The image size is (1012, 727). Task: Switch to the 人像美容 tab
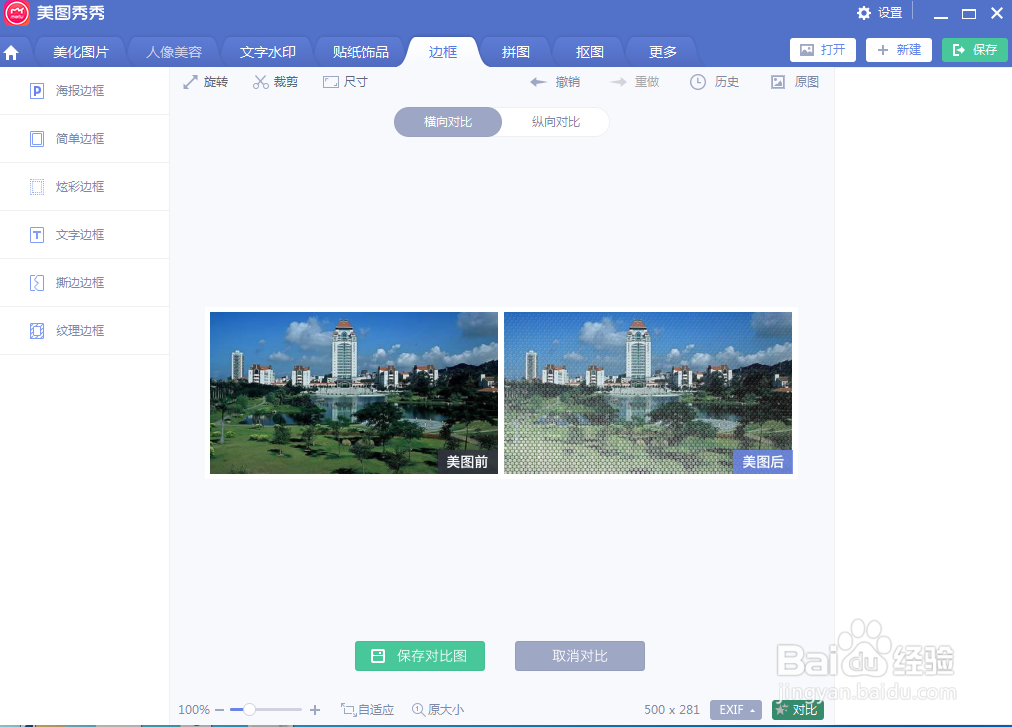174,52
